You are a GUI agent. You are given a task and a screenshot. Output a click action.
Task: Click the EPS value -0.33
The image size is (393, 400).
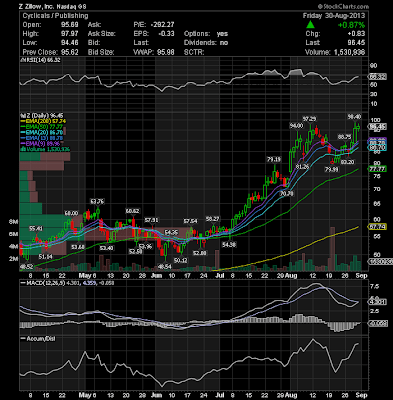pyautogui.click(x=166, y=34)
